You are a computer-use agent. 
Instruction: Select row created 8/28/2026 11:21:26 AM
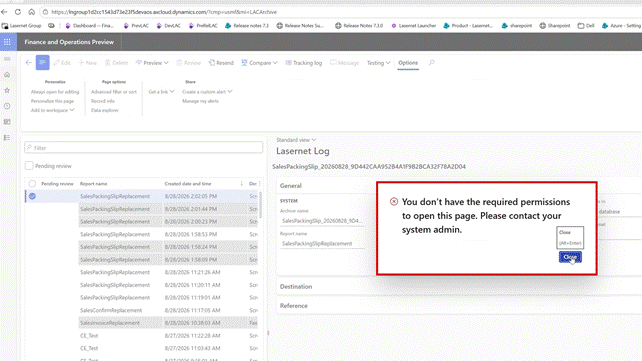(x=141, y=272)
